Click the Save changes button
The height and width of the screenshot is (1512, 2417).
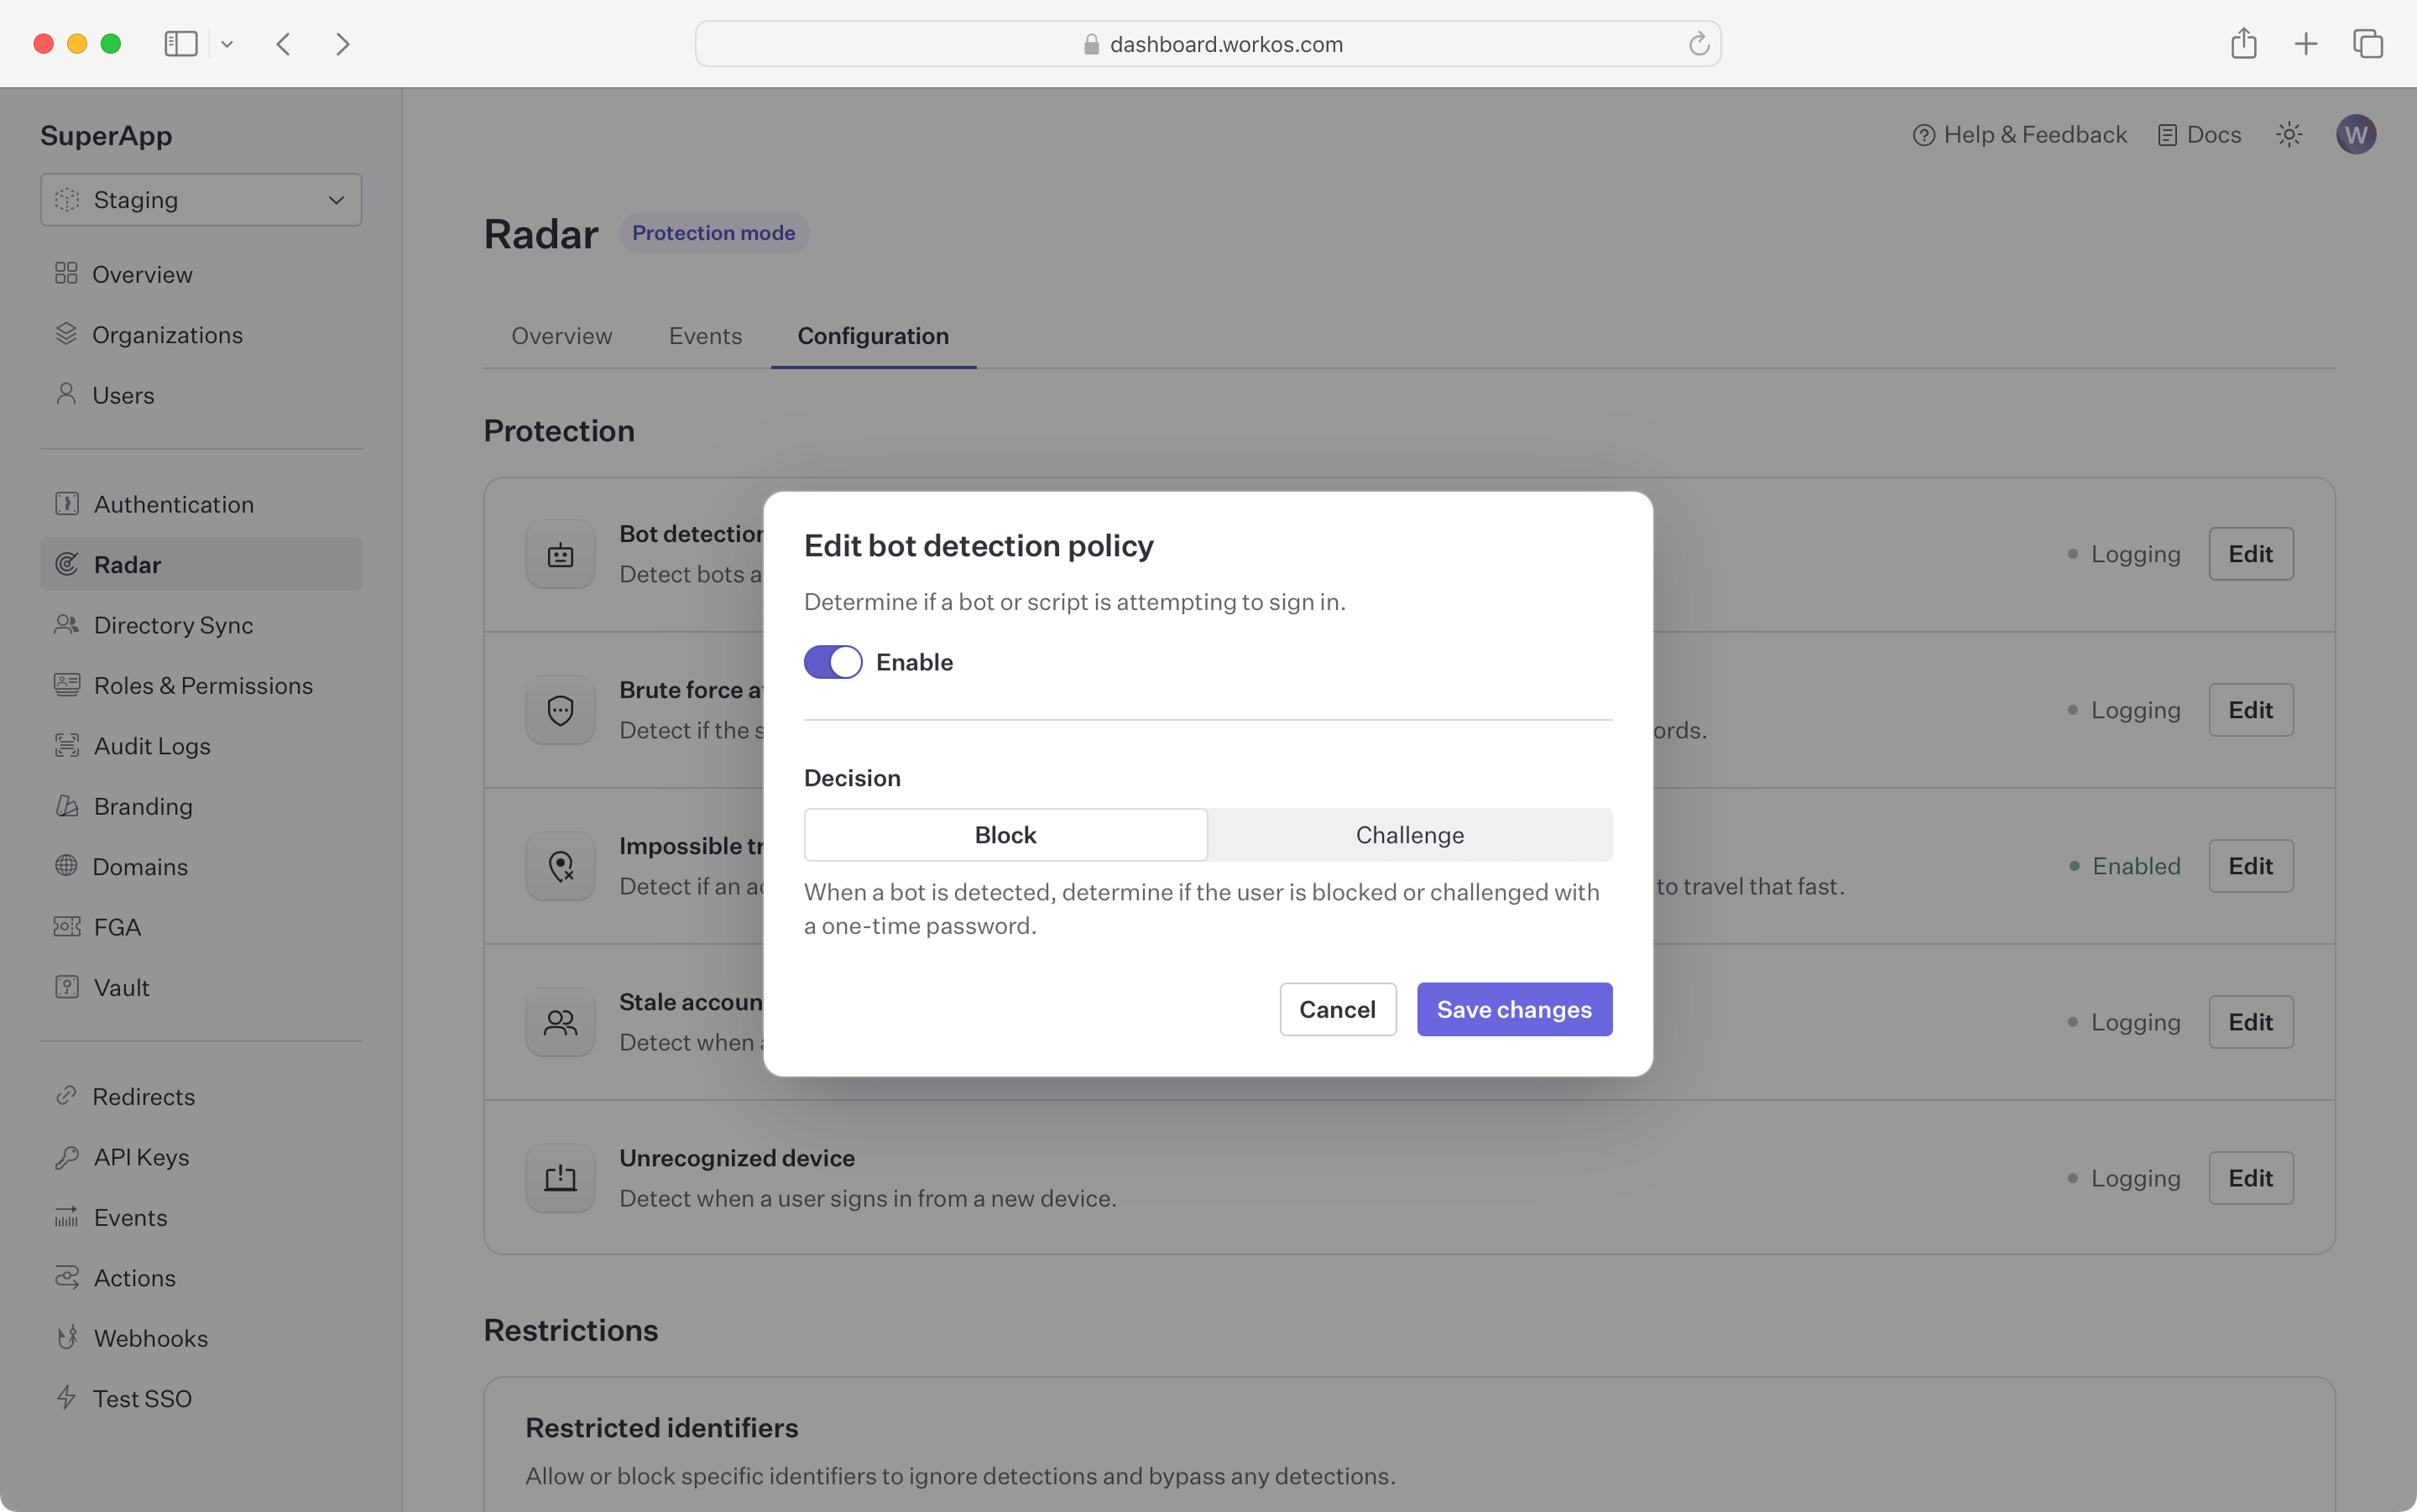(1513, 1009)
